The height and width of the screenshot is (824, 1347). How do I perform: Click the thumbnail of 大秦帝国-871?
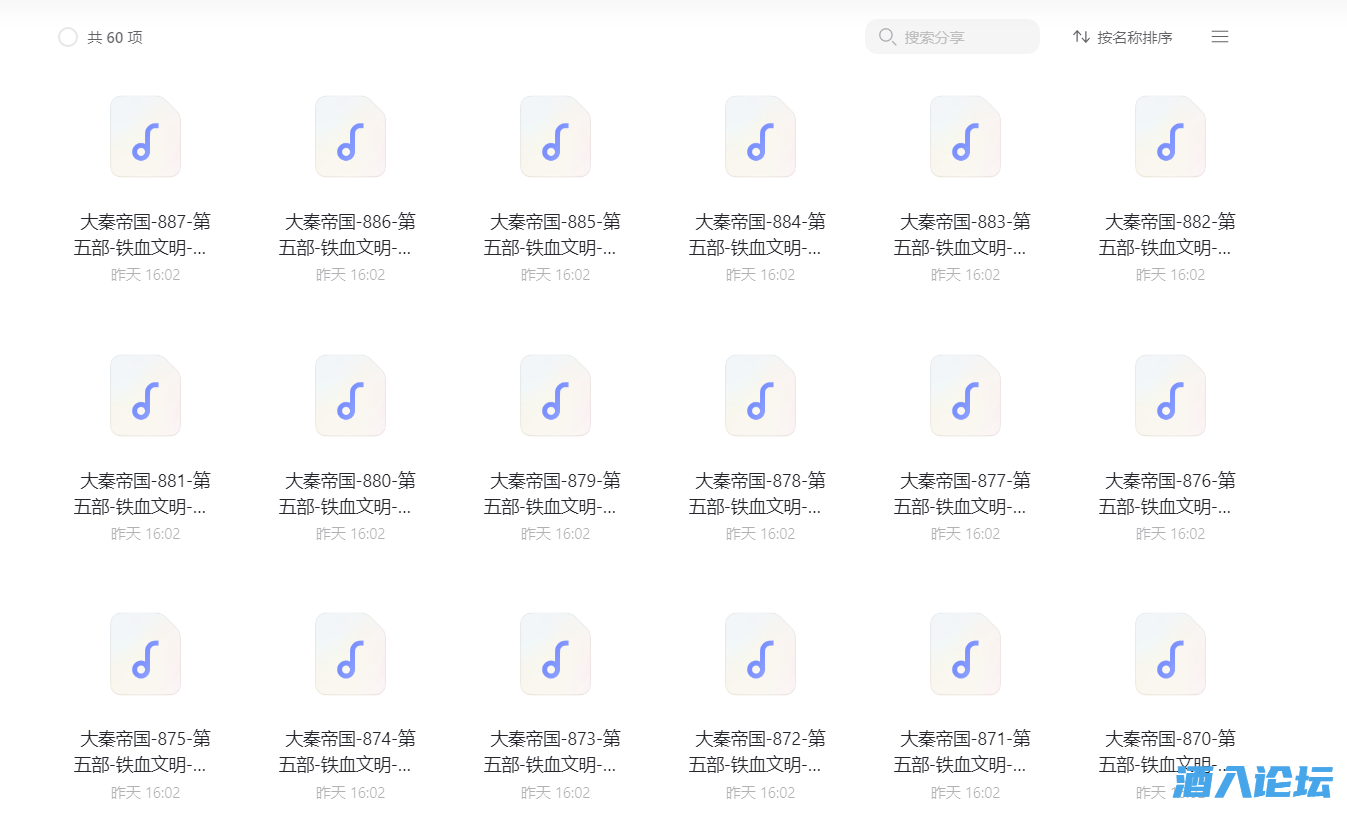pos(965,655)
